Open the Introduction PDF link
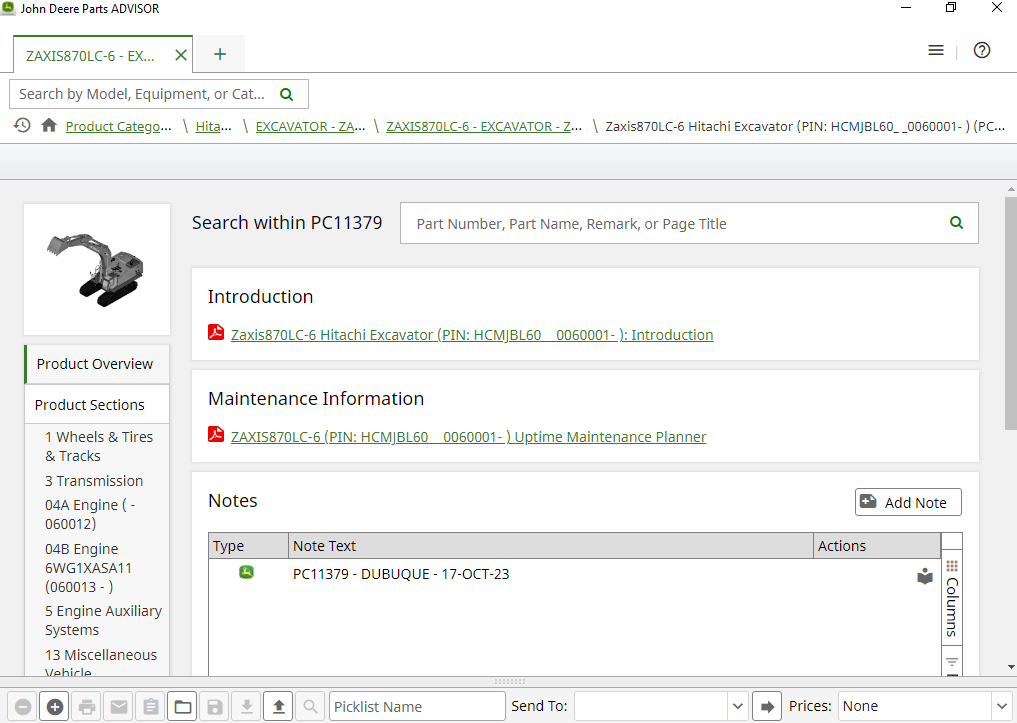This screenshot has width=1017, height=723. tap(472, 335)
